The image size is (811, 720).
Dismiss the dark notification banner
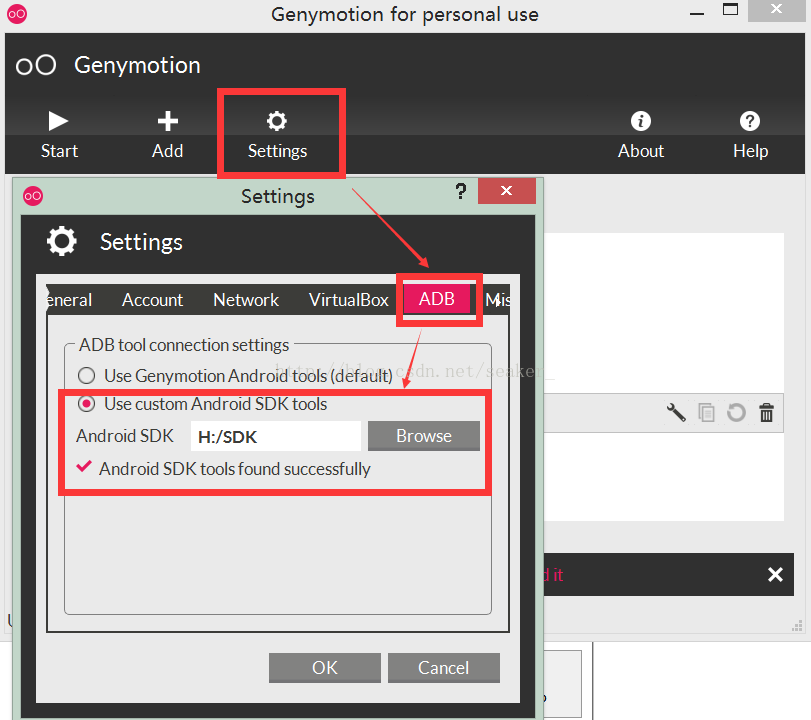[x=775, y=574]
